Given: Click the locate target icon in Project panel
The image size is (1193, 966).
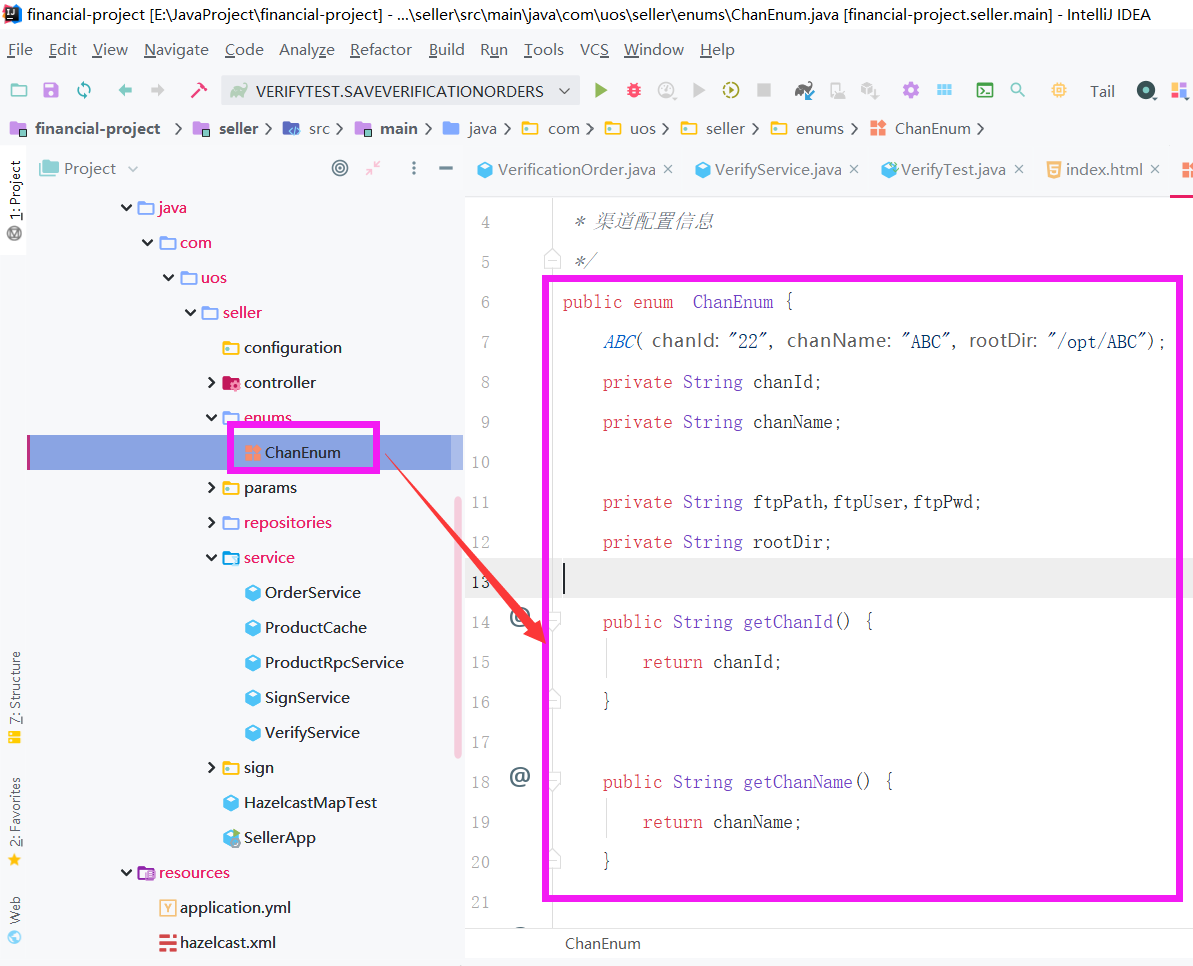Looking at the screenshot, I should click(x=340, y=168).
